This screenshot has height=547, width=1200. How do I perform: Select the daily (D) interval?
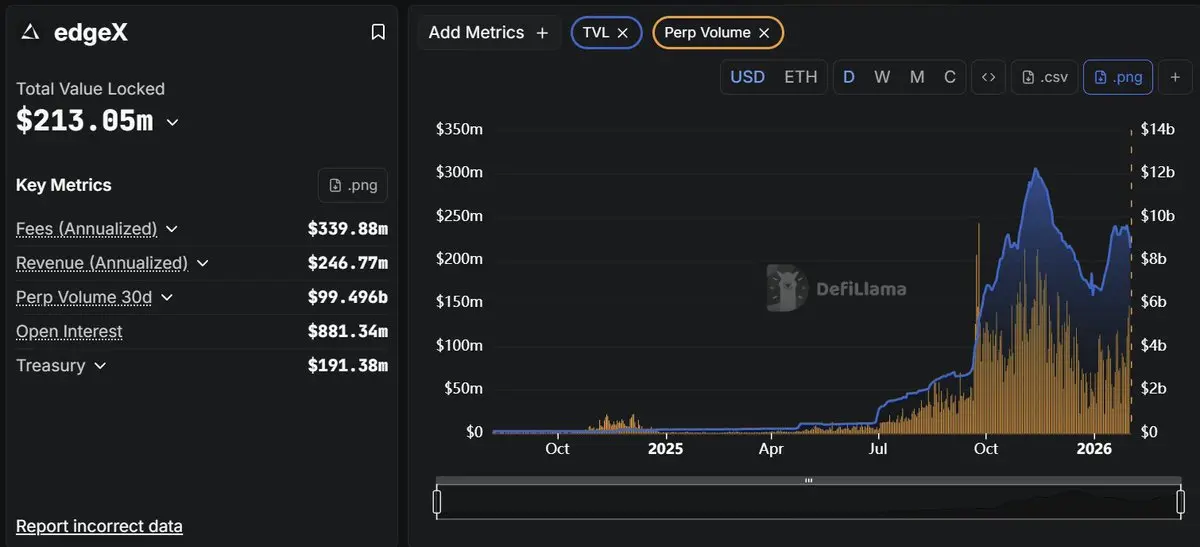849,77
